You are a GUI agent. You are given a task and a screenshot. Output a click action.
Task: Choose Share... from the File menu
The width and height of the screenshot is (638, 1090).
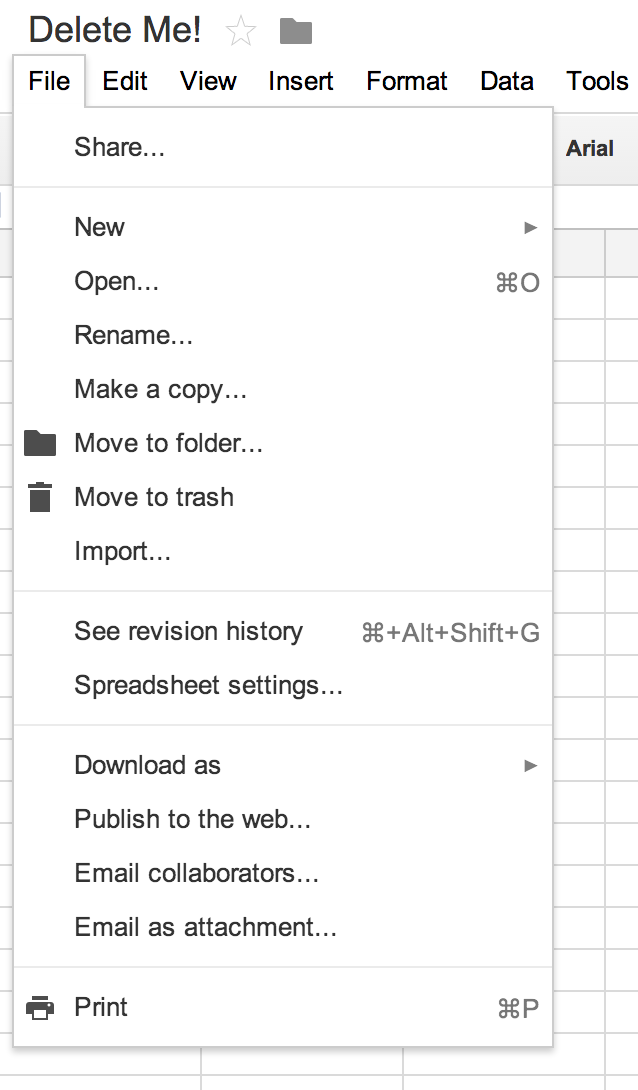click(120, 148)
